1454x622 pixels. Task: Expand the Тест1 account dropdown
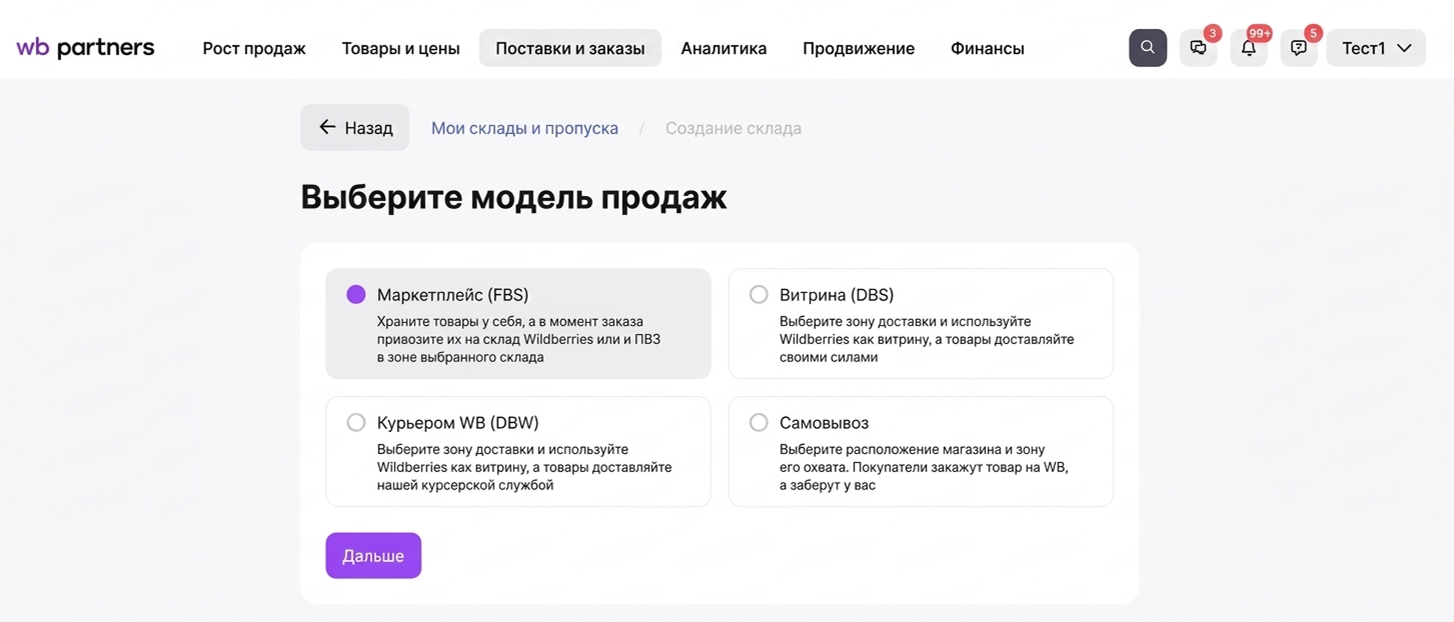(x=1376, y=48)
